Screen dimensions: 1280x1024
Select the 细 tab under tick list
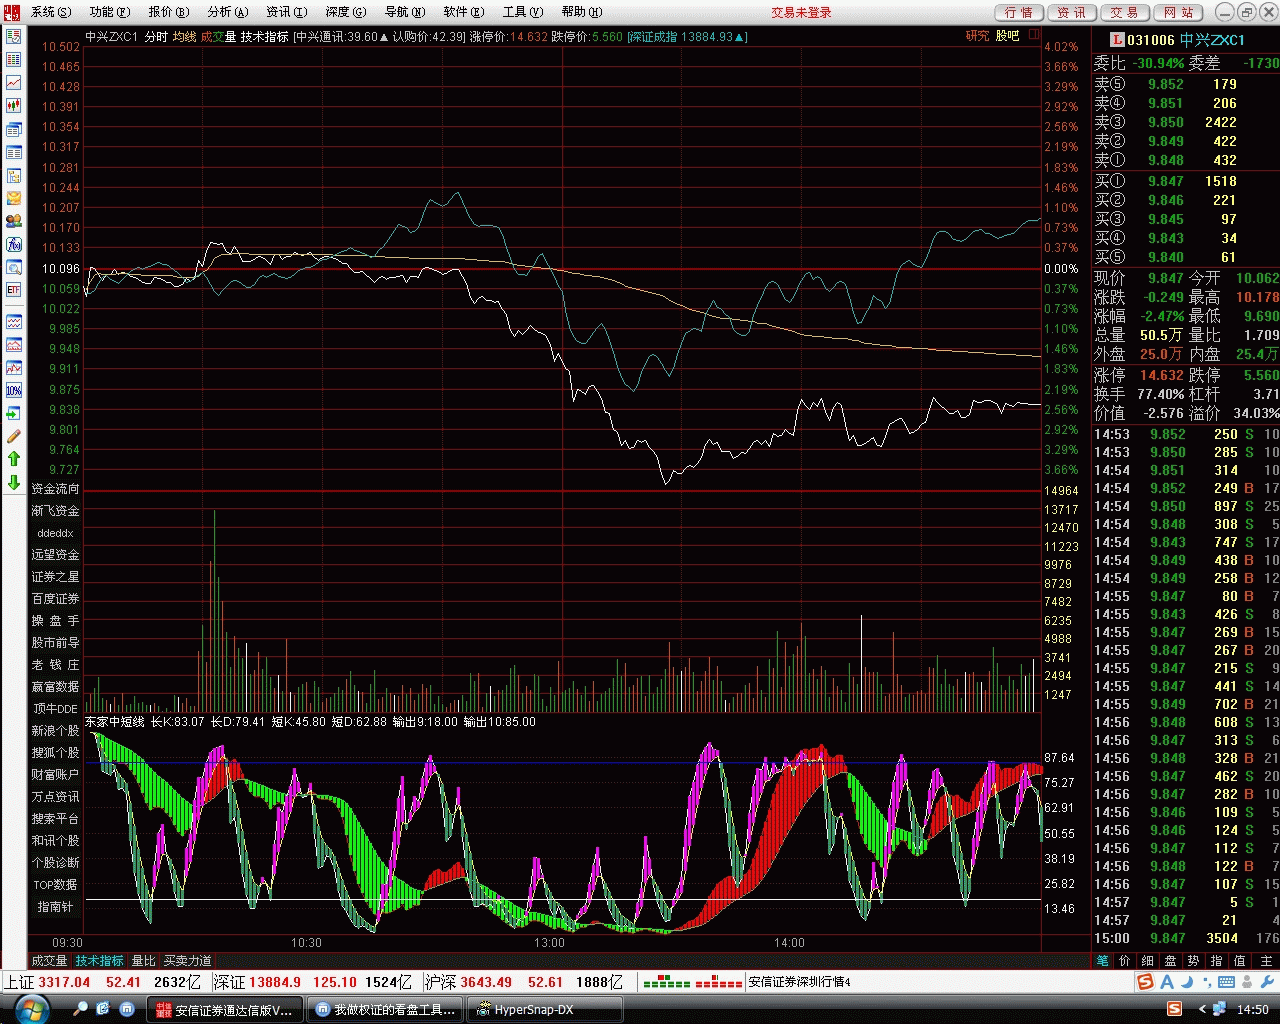click(1148, 961)
